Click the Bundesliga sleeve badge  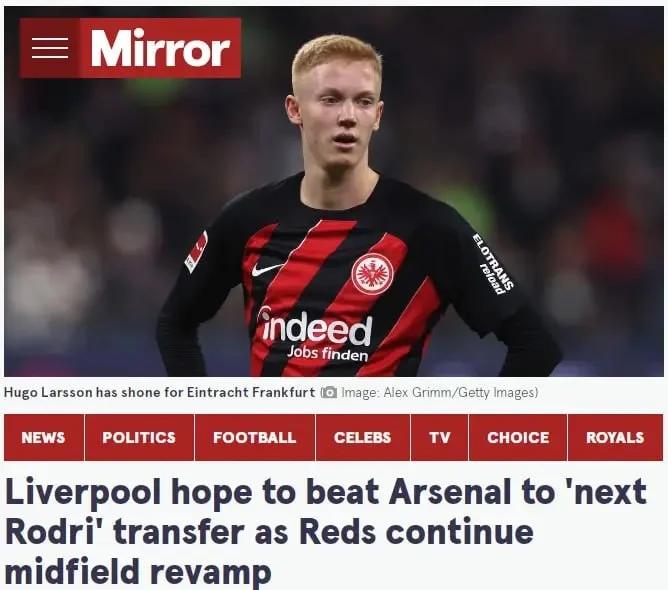click(196, 251)
